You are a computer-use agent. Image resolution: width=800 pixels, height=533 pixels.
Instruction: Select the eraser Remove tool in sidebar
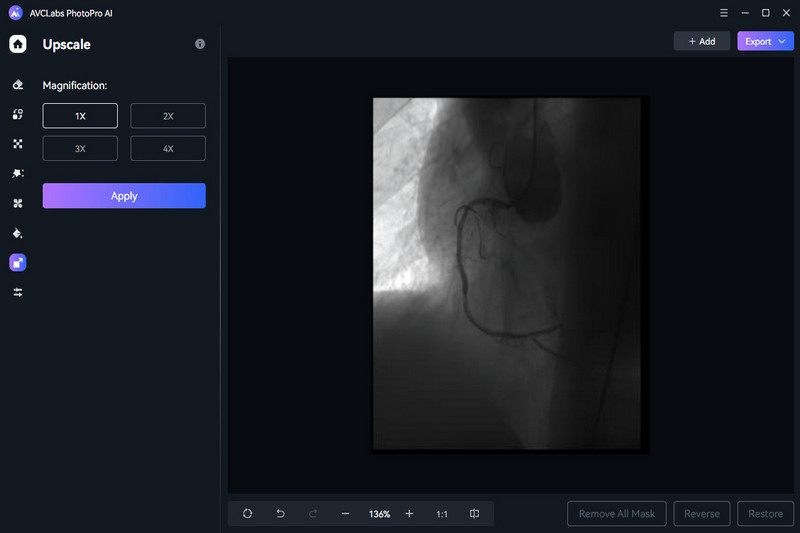(x=18, y=85)
